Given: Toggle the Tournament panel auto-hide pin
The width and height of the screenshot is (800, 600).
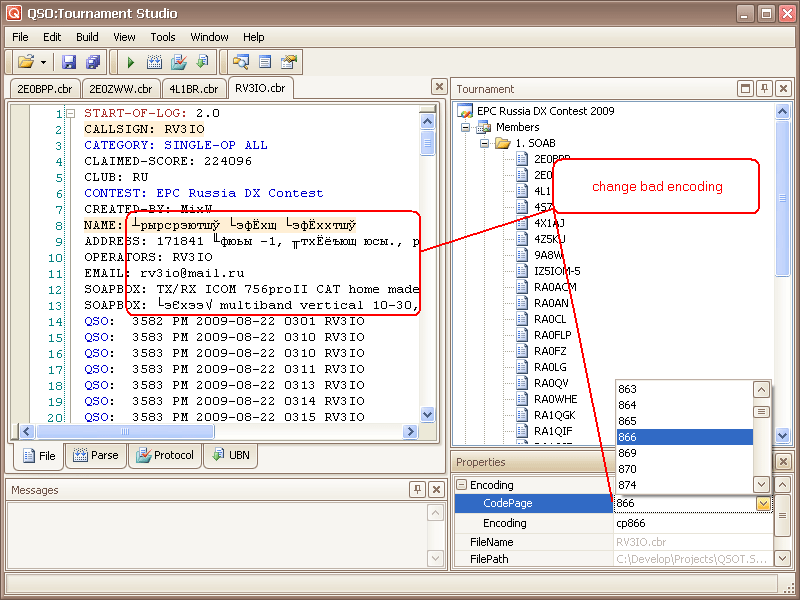Looking at the screenshot, I should coord(764,89).
